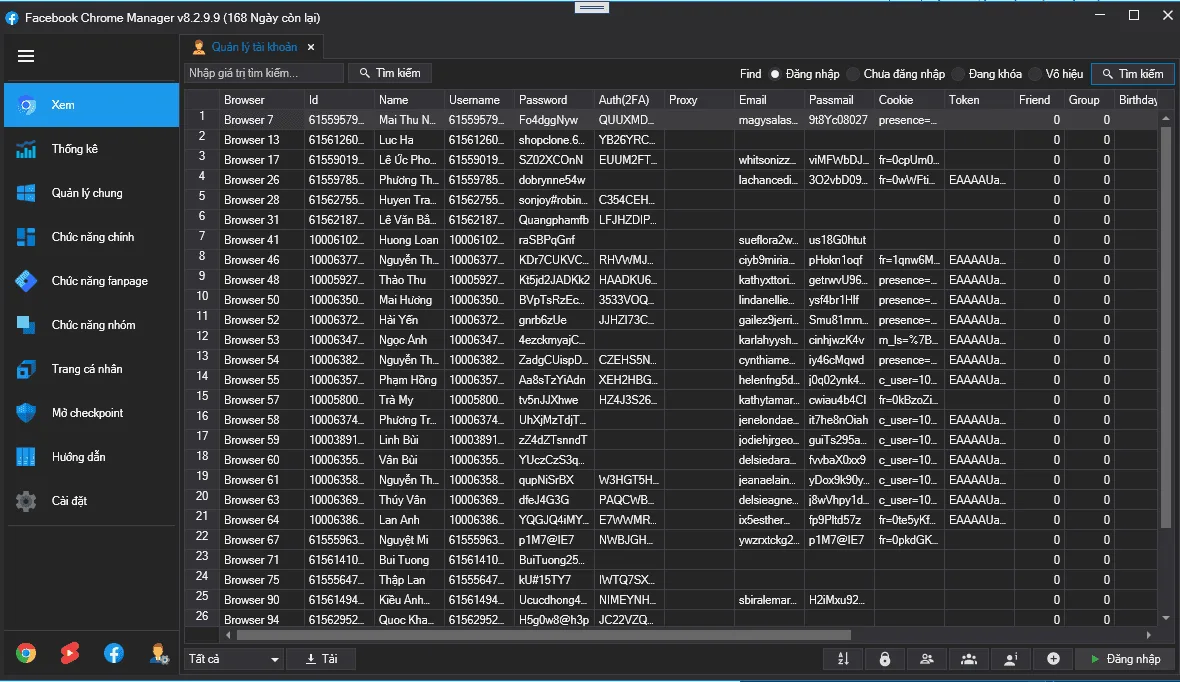Click the name Thảo Thu
This screenshot has height=682, width=1180.
(x=403, y=280)
